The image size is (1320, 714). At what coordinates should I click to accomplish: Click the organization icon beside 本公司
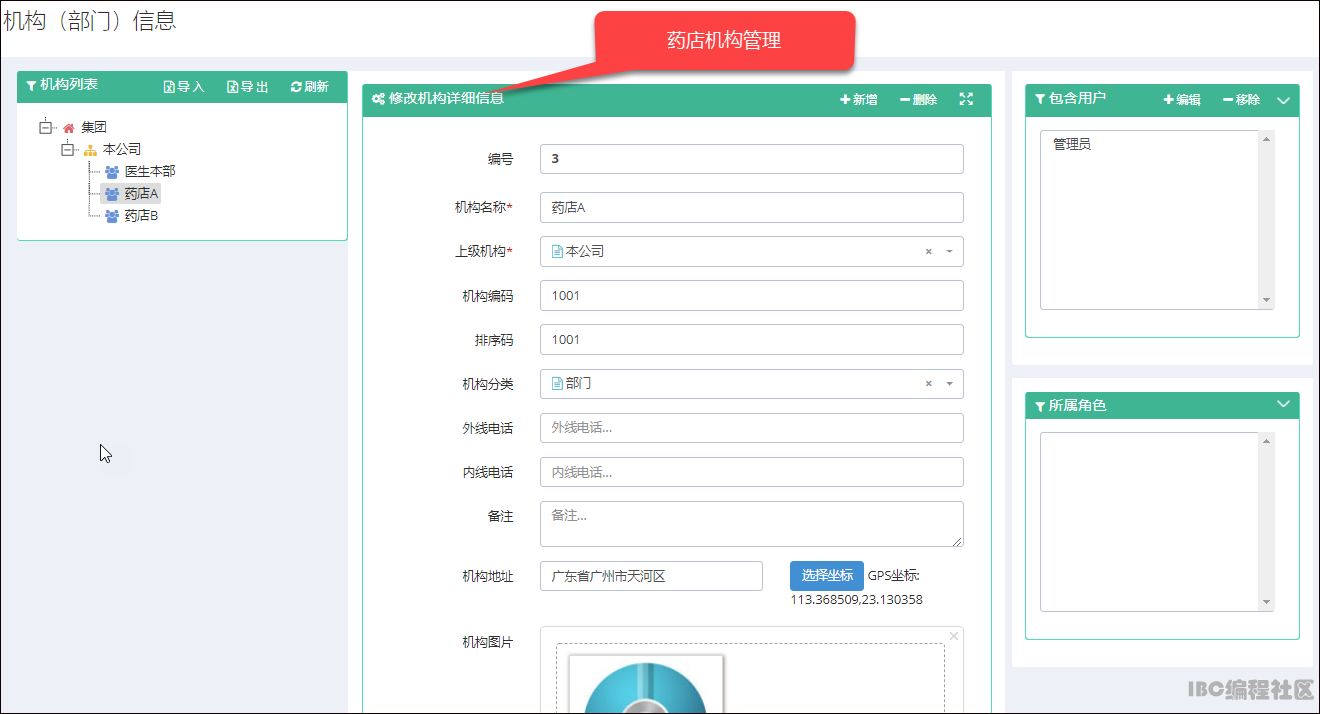91,150
